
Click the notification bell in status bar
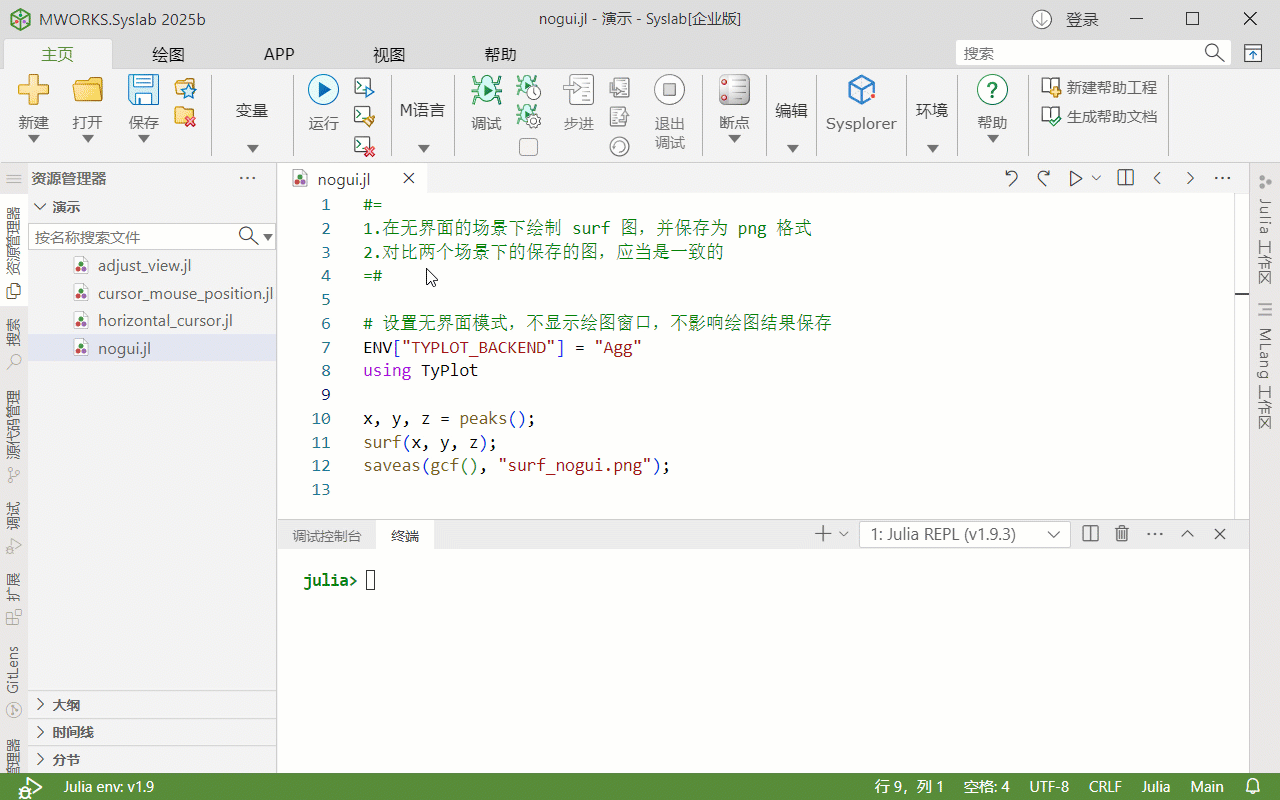[x=1253, y=787]
